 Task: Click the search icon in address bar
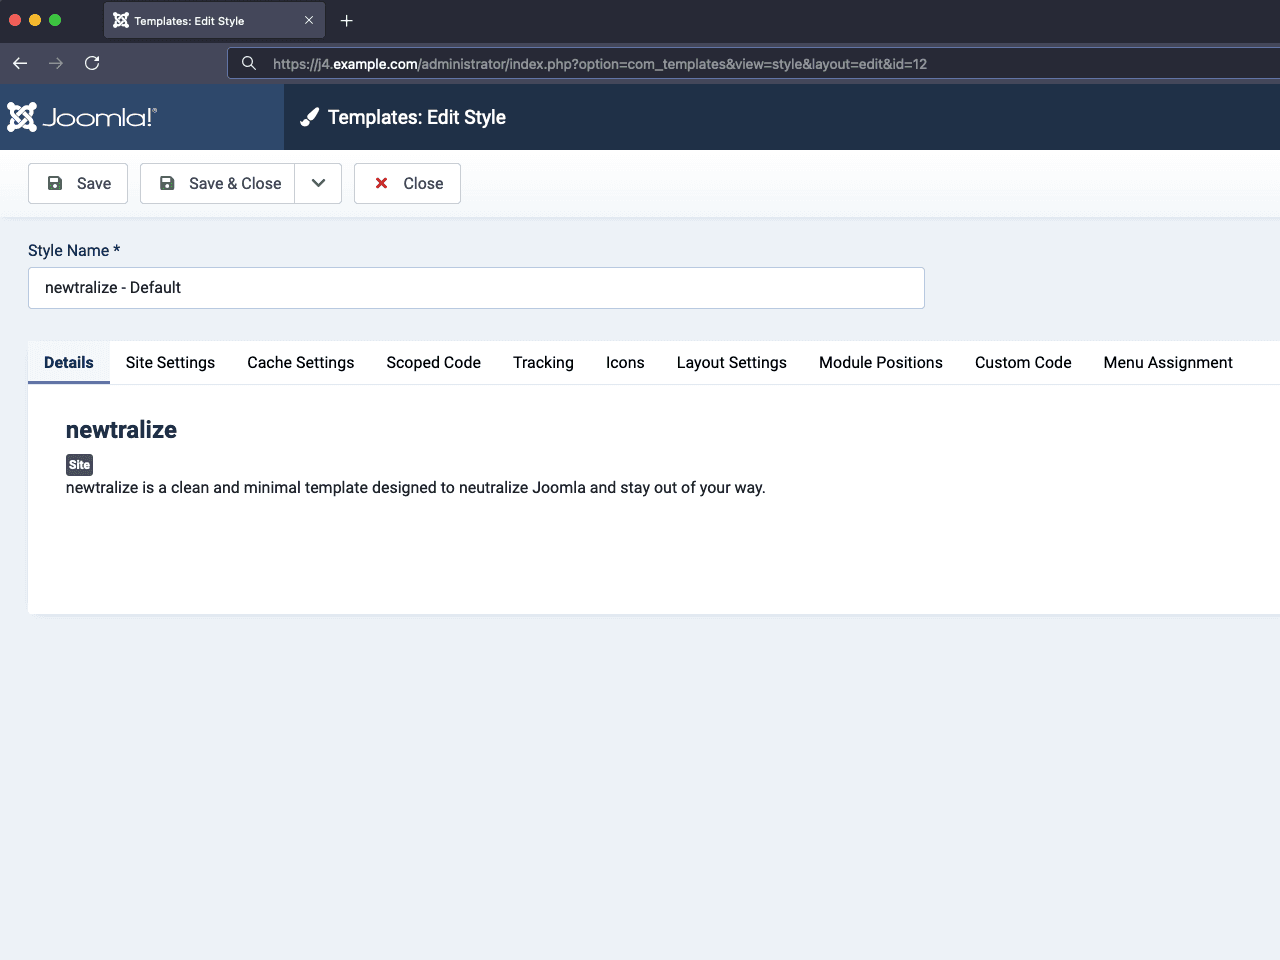(x=249, y=63)
